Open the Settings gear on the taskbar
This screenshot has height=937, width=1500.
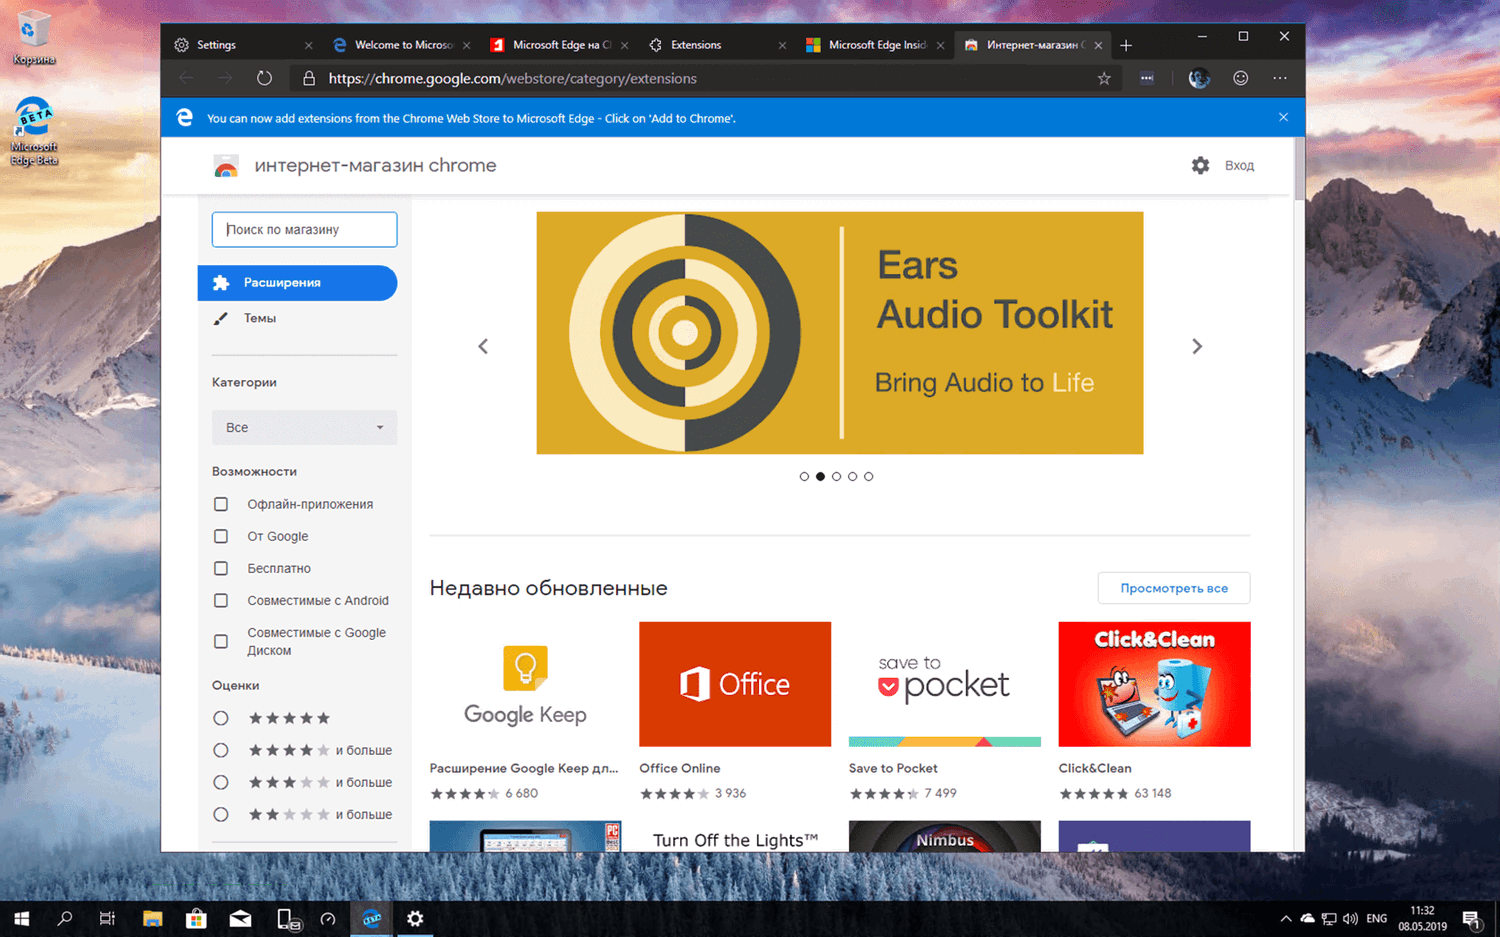coord(415,918)
